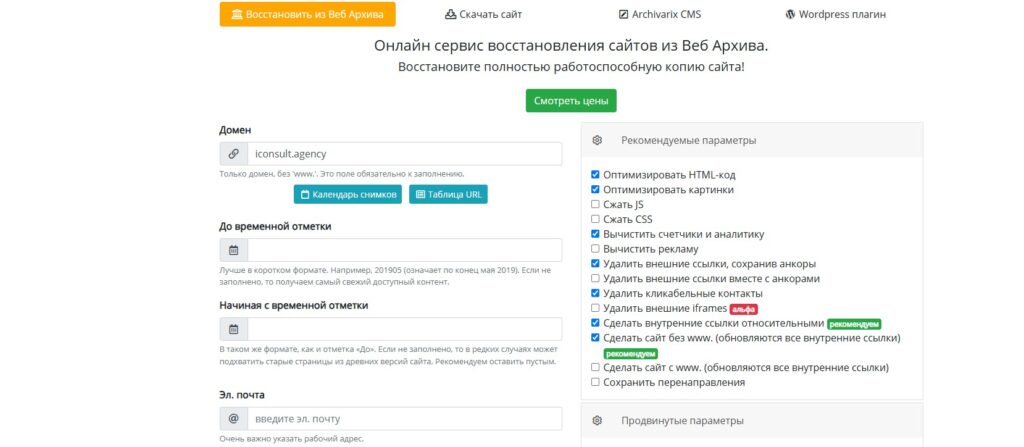Uncheck Оптимизировать HTML-код option
The image size is (1024, 447).
pyautogui.click(x=595, y=175)
